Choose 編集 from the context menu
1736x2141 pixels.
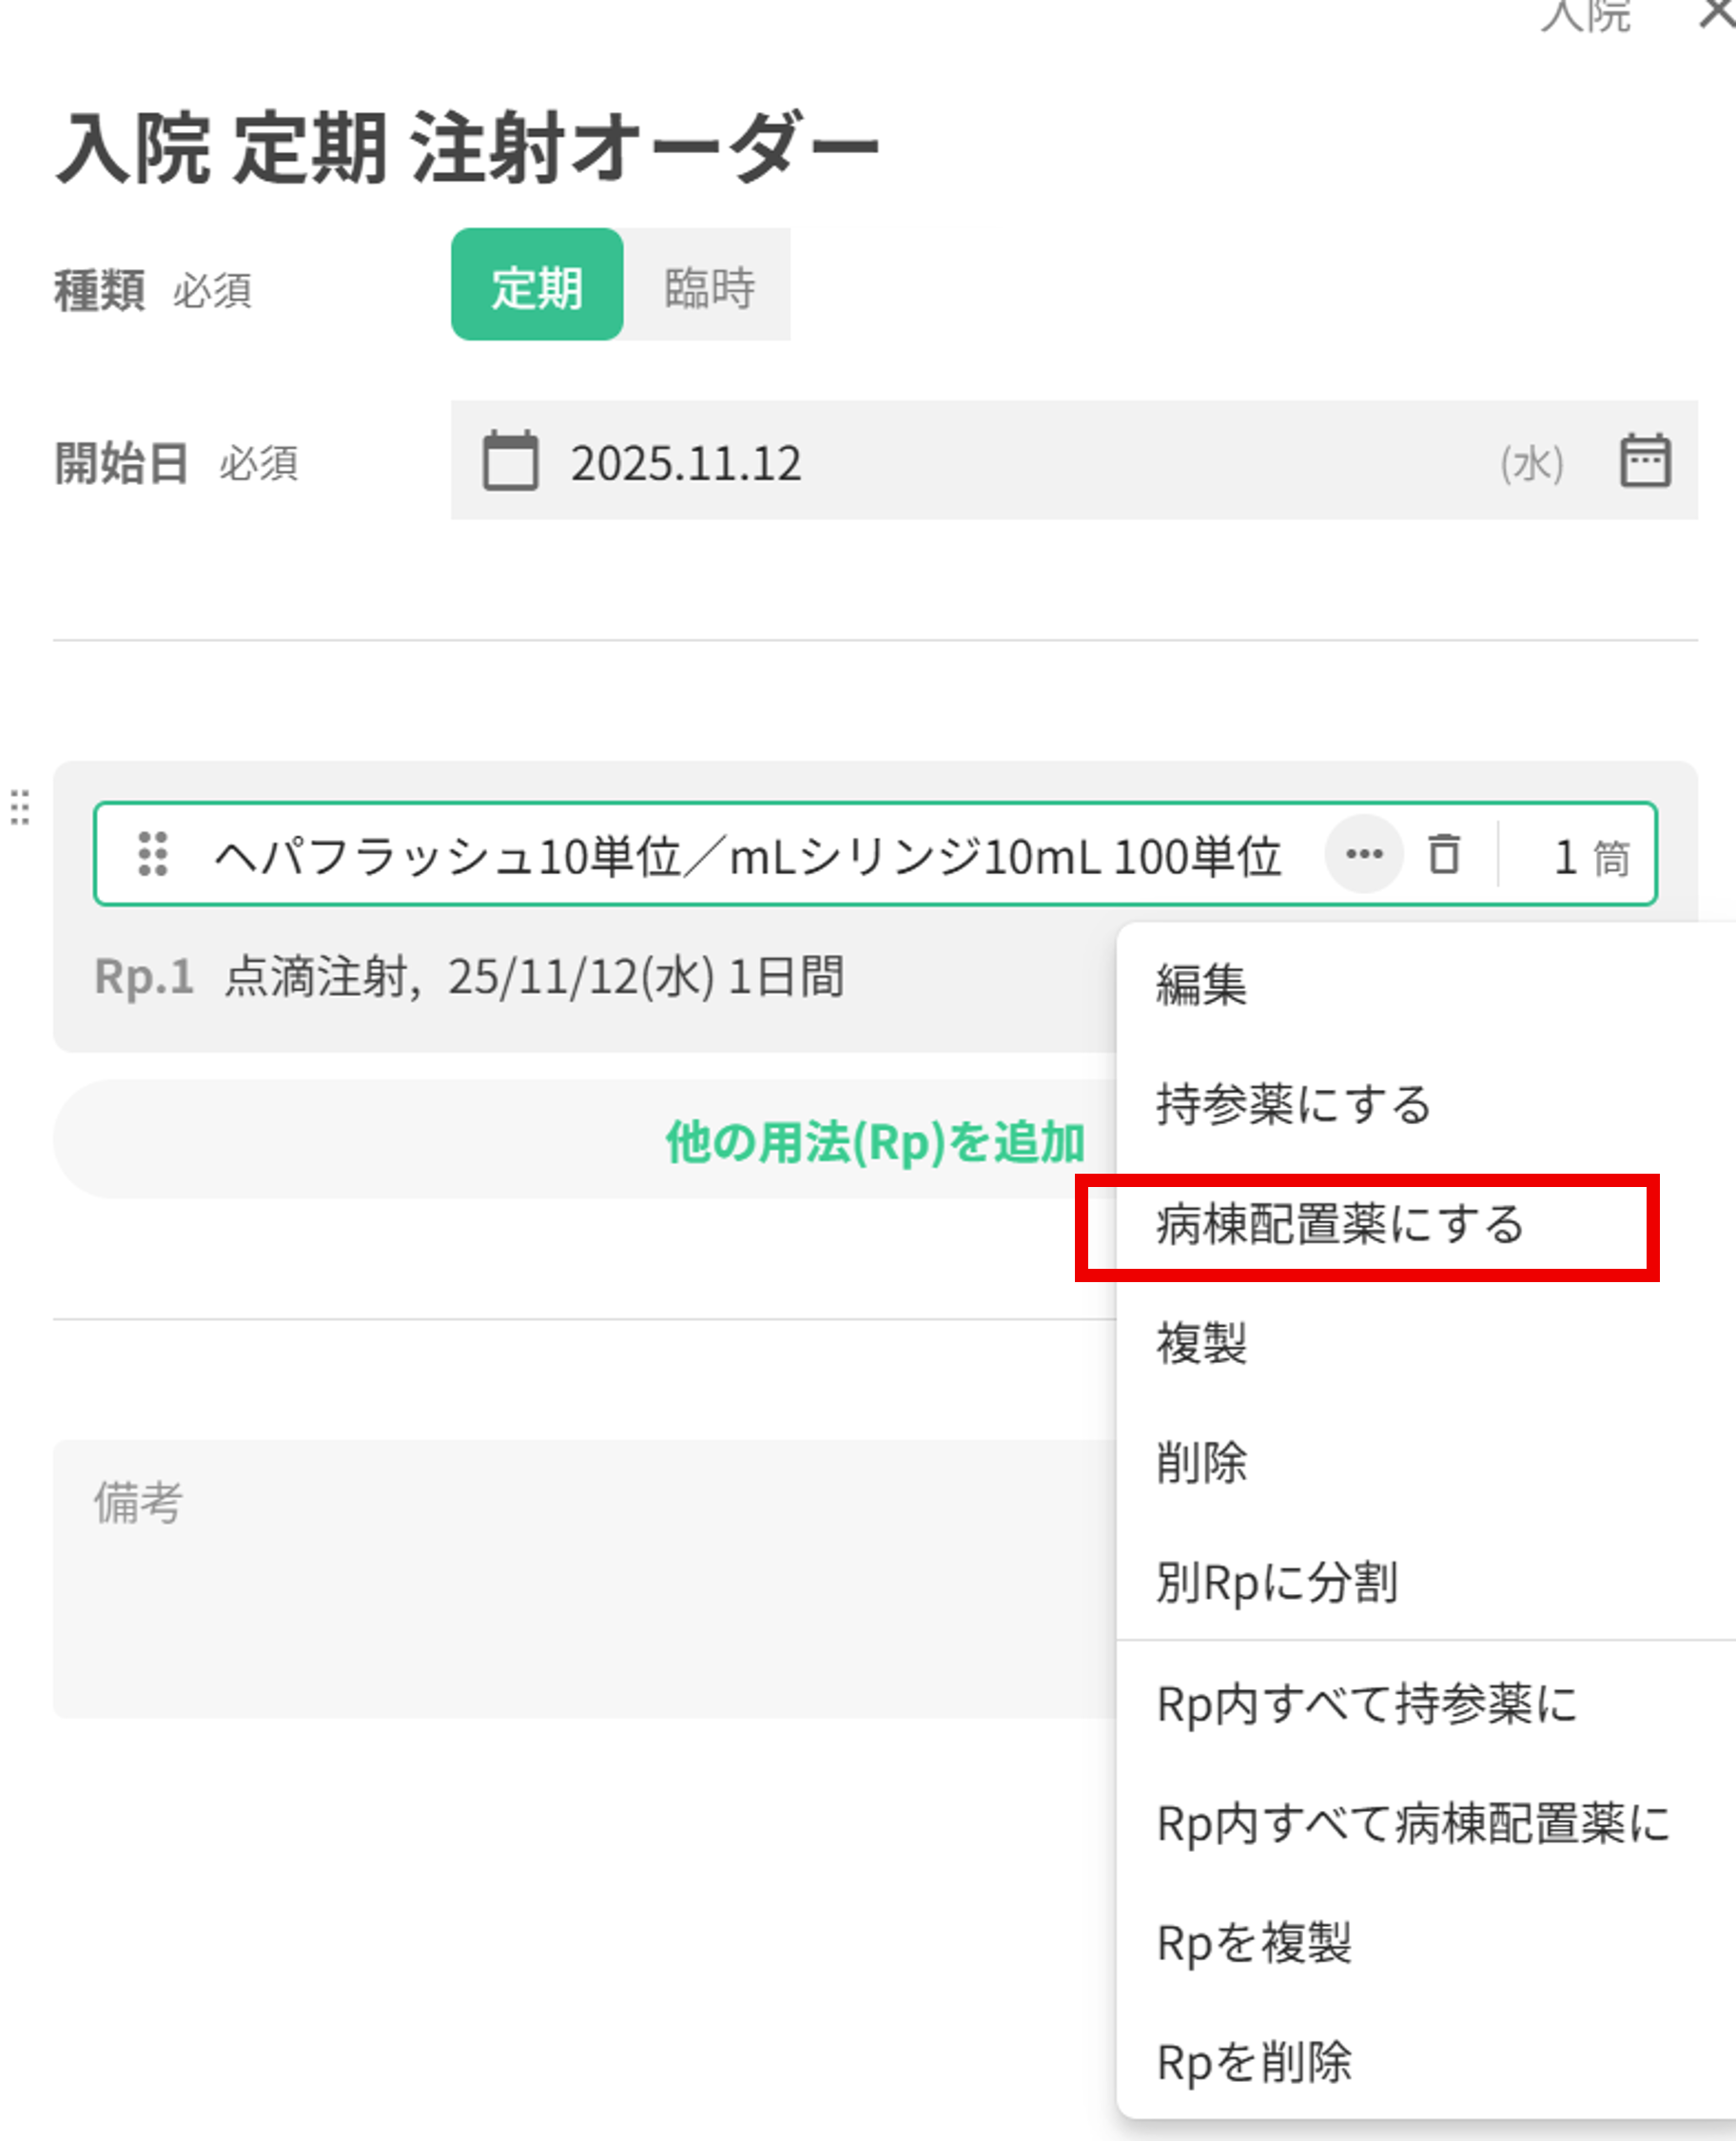point(1202,984)
